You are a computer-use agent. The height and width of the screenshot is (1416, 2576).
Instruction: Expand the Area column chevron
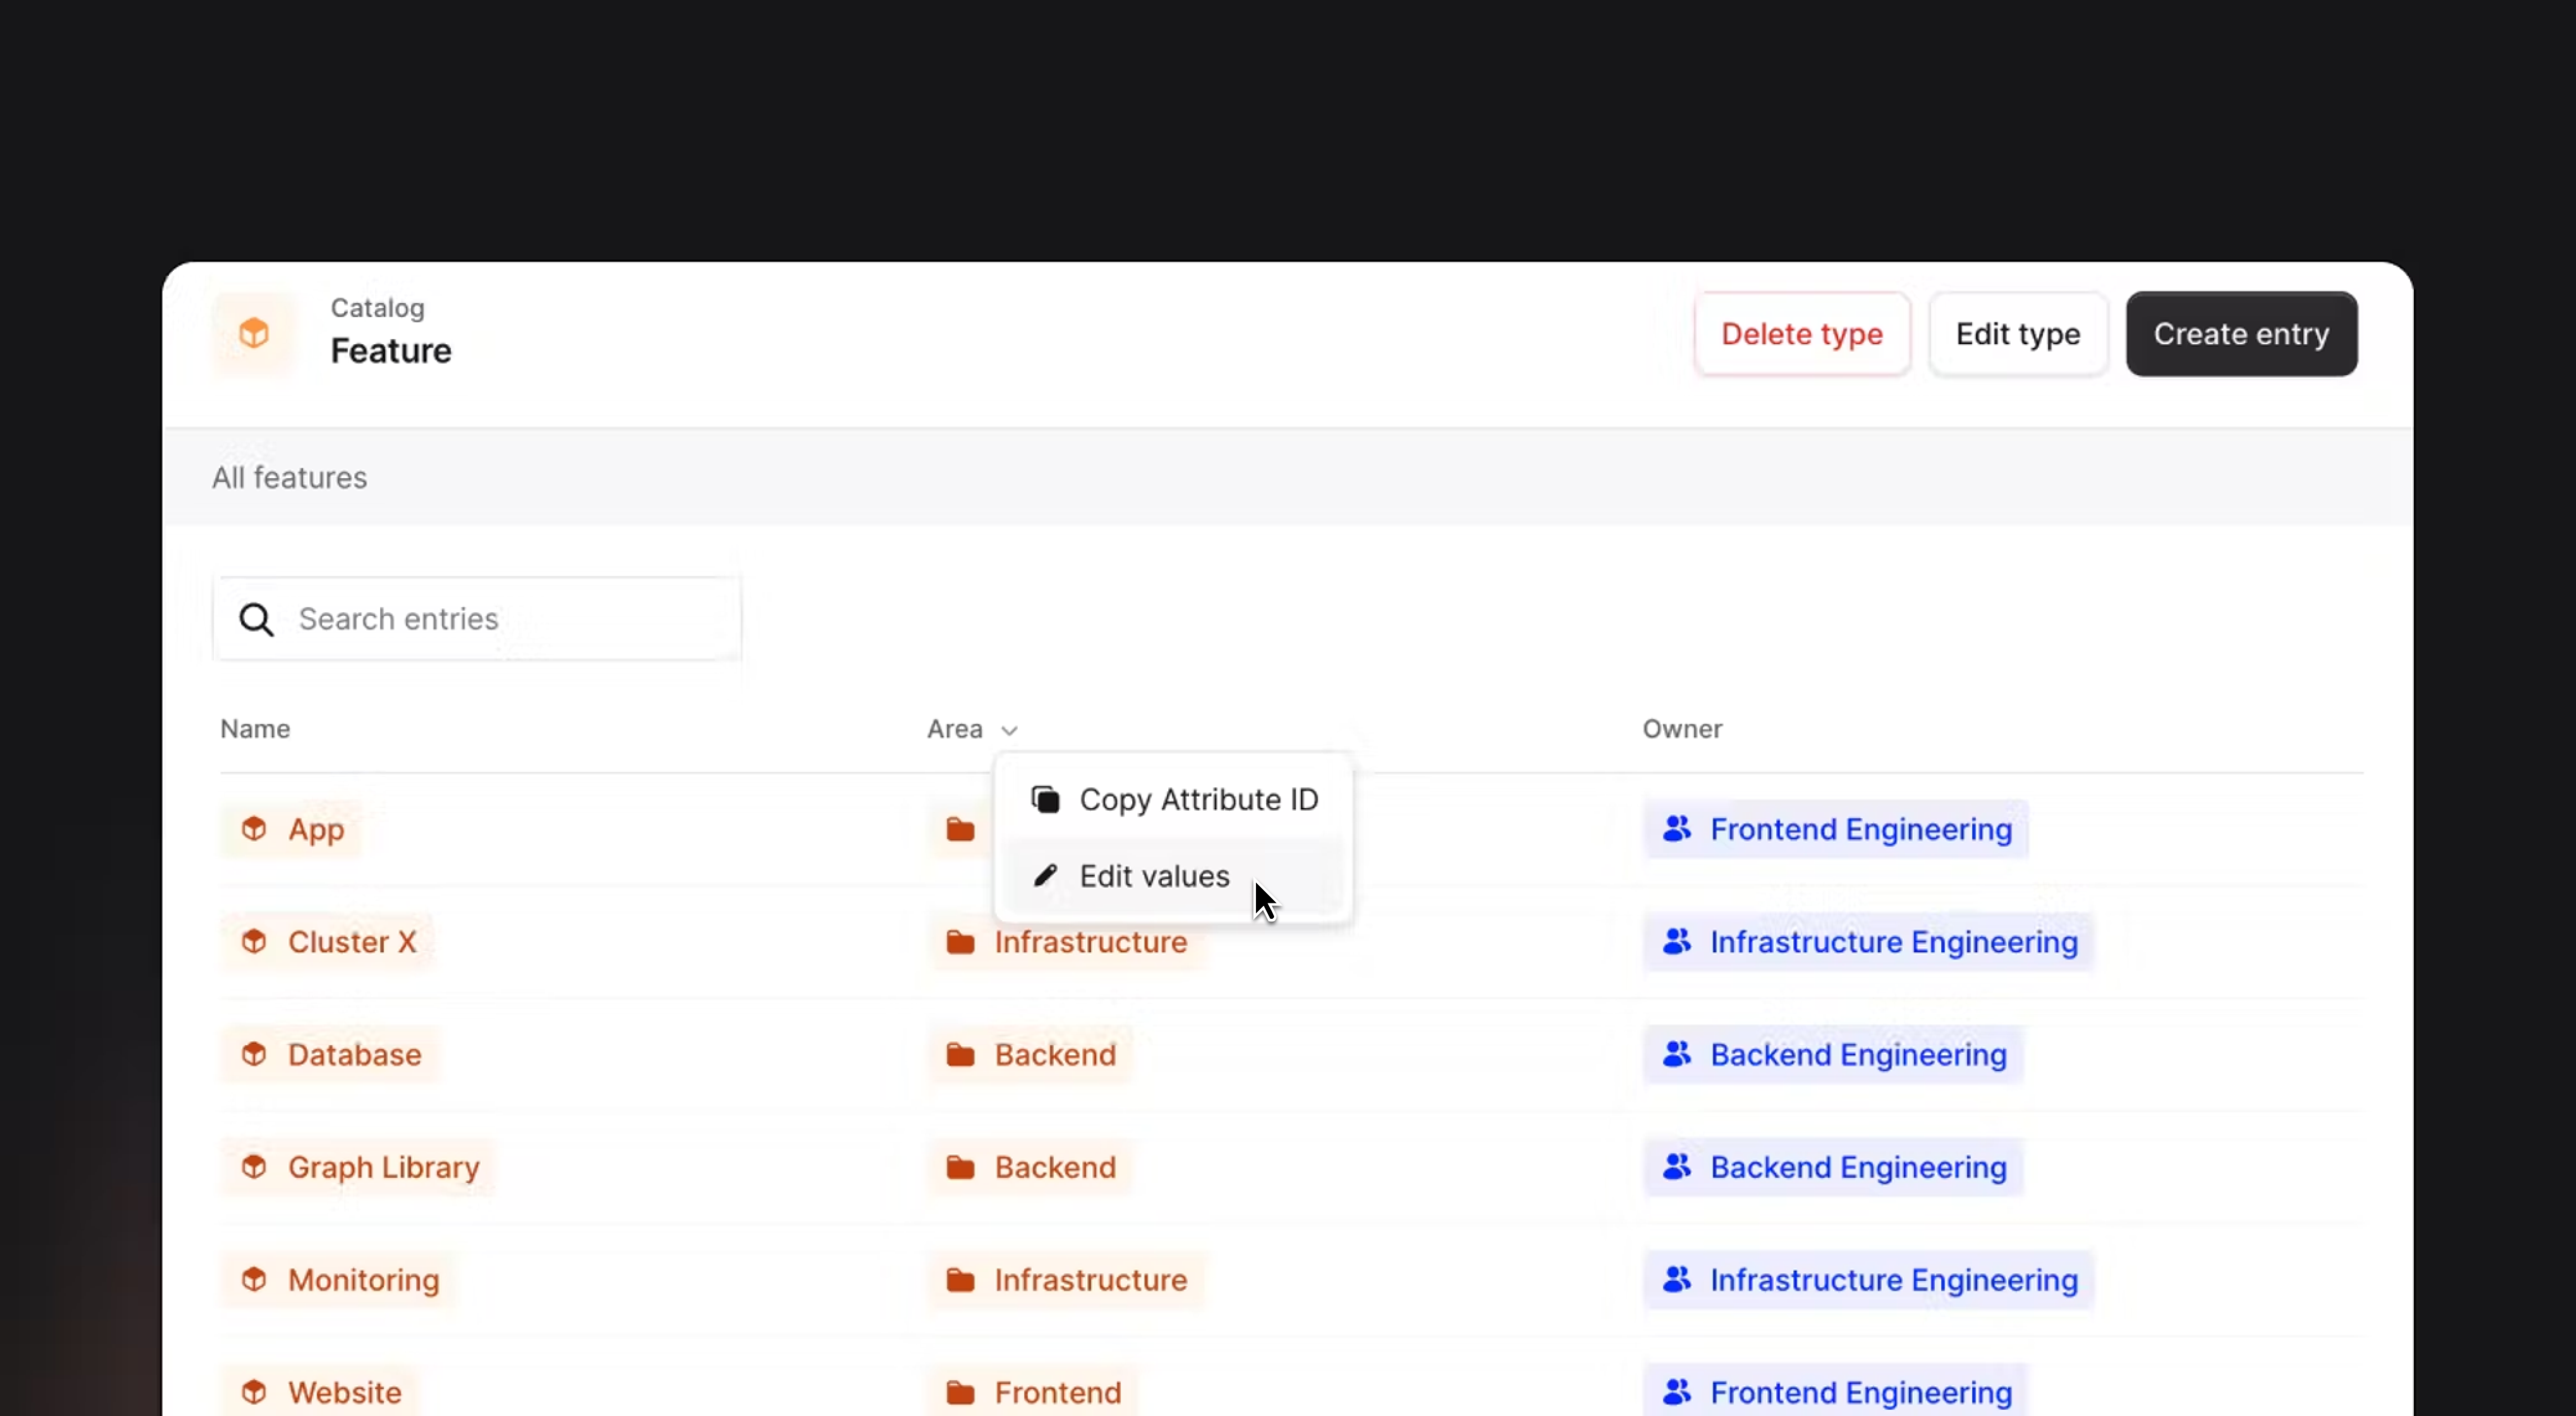[x=1009, y=730]
